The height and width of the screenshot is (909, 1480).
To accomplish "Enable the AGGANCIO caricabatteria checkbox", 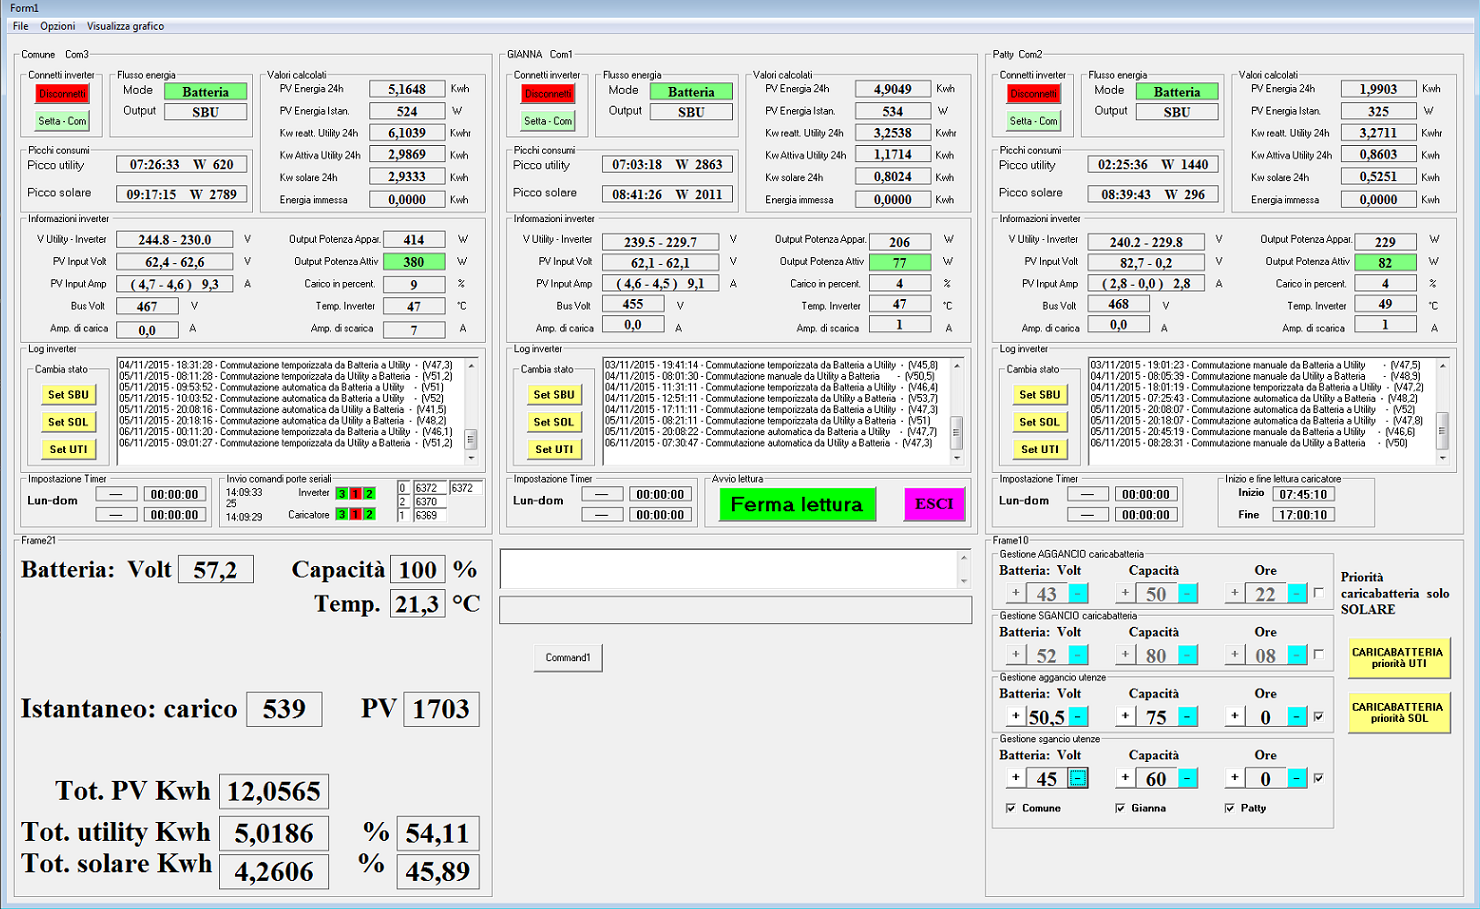I will click(1318, 593).
